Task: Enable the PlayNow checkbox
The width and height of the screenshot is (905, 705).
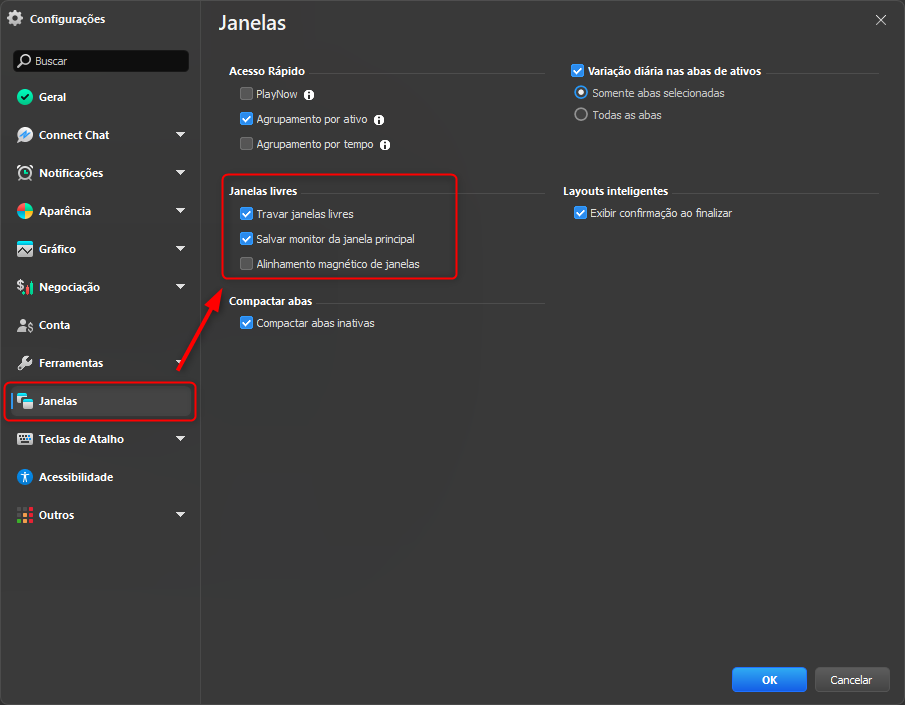Action: (x=246, y=94)
